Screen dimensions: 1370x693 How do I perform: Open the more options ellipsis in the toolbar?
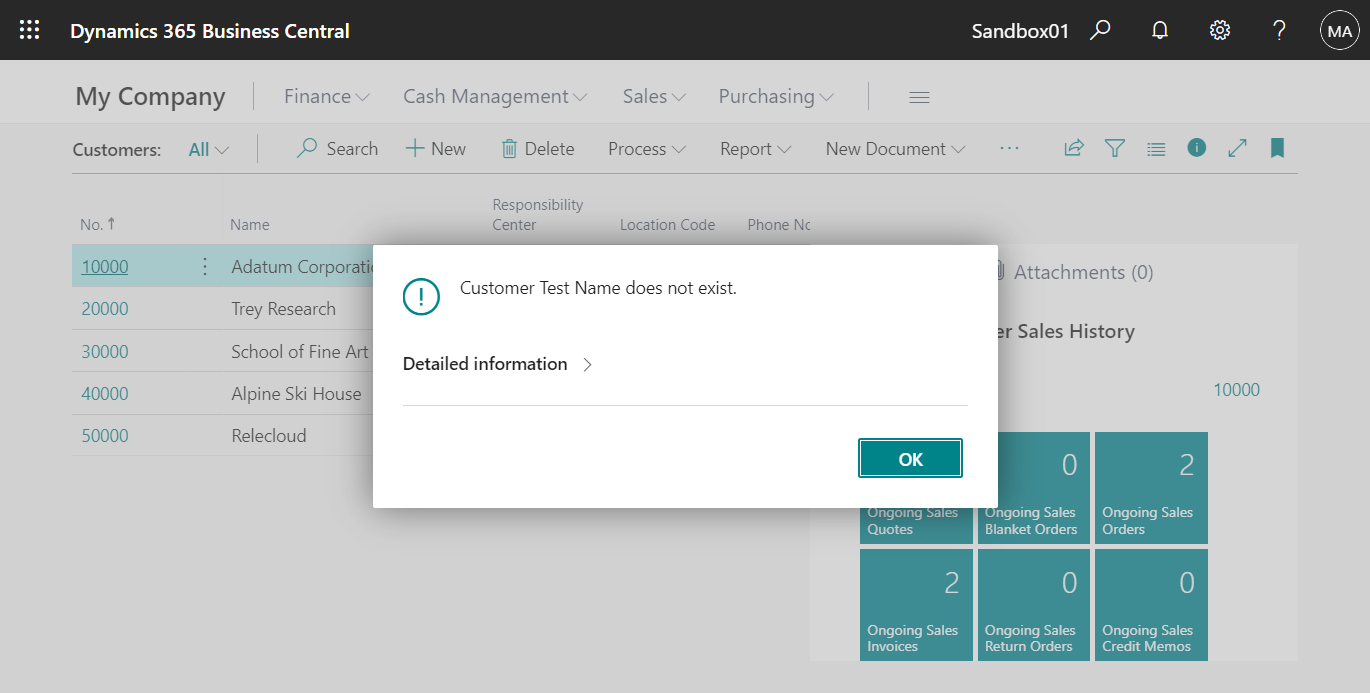[1009, 148]
